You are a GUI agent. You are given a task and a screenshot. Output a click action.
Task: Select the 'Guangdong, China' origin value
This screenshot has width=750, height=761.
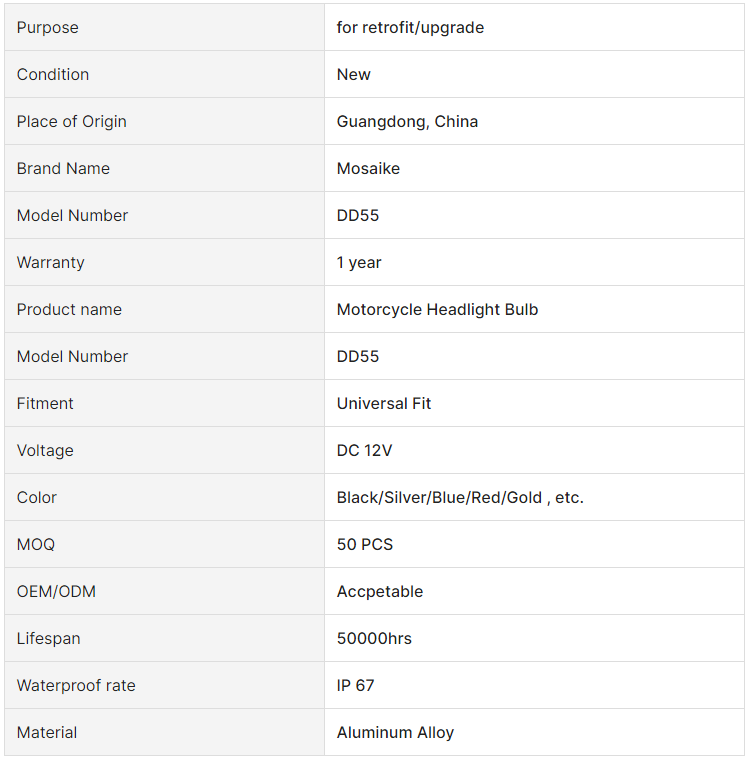pyautogui.click(x=407, y=121)
